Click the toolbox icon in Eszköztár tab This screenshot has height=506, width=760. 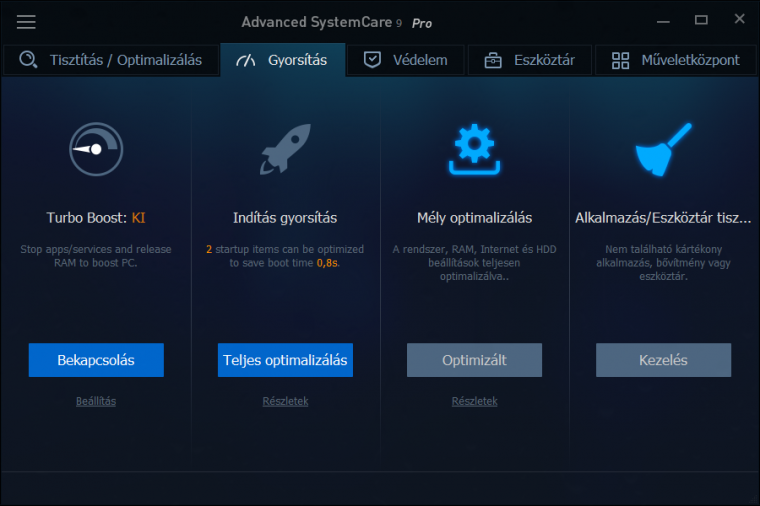pyautogui.click(x=493, y=61)
